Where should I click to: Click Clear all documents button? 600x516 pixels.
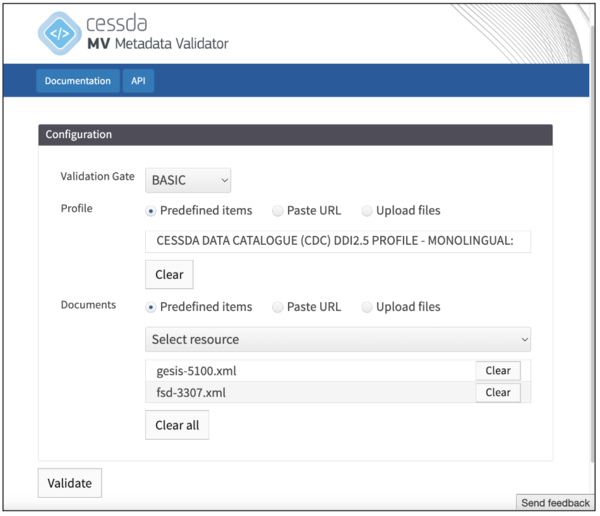(x=177, y=425)
